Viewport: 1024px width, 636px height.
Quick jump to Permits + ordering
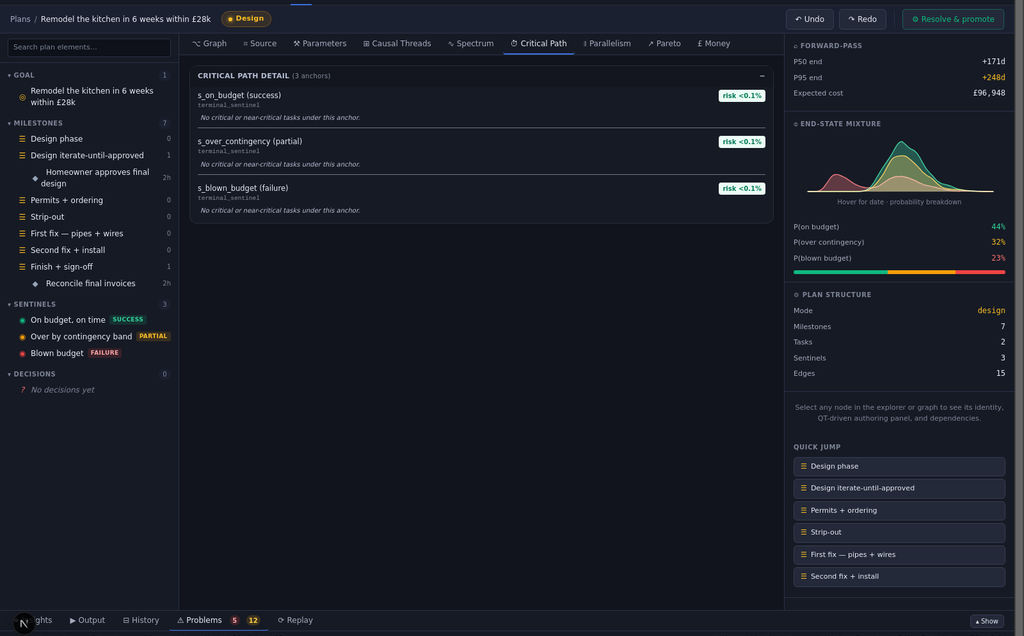point(899,511)
